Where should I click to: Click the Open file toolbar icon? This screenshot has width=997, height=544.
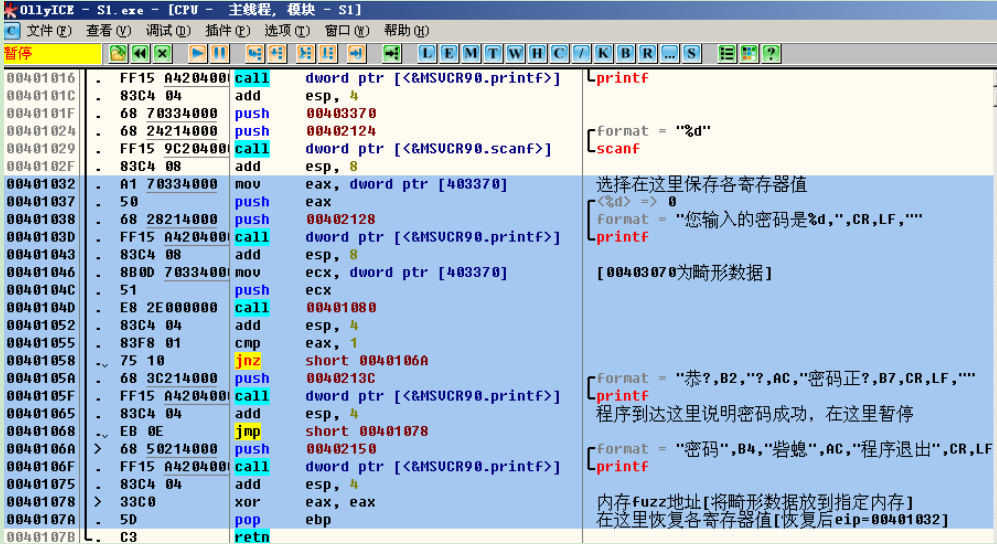pos(118,53)
